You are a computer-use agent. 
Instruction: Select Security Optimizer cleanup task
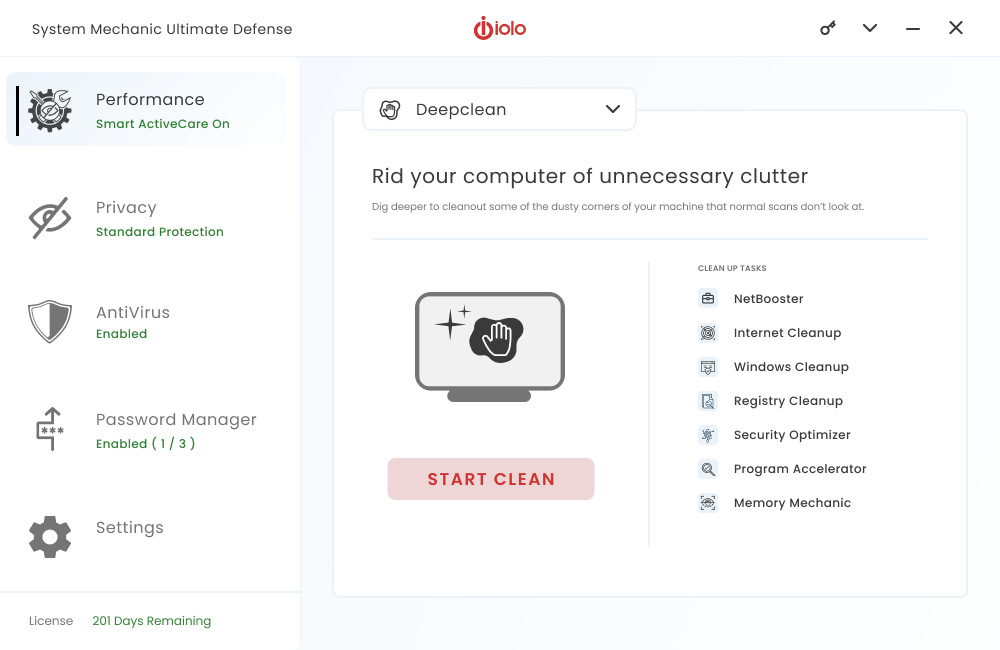[791, 435]
